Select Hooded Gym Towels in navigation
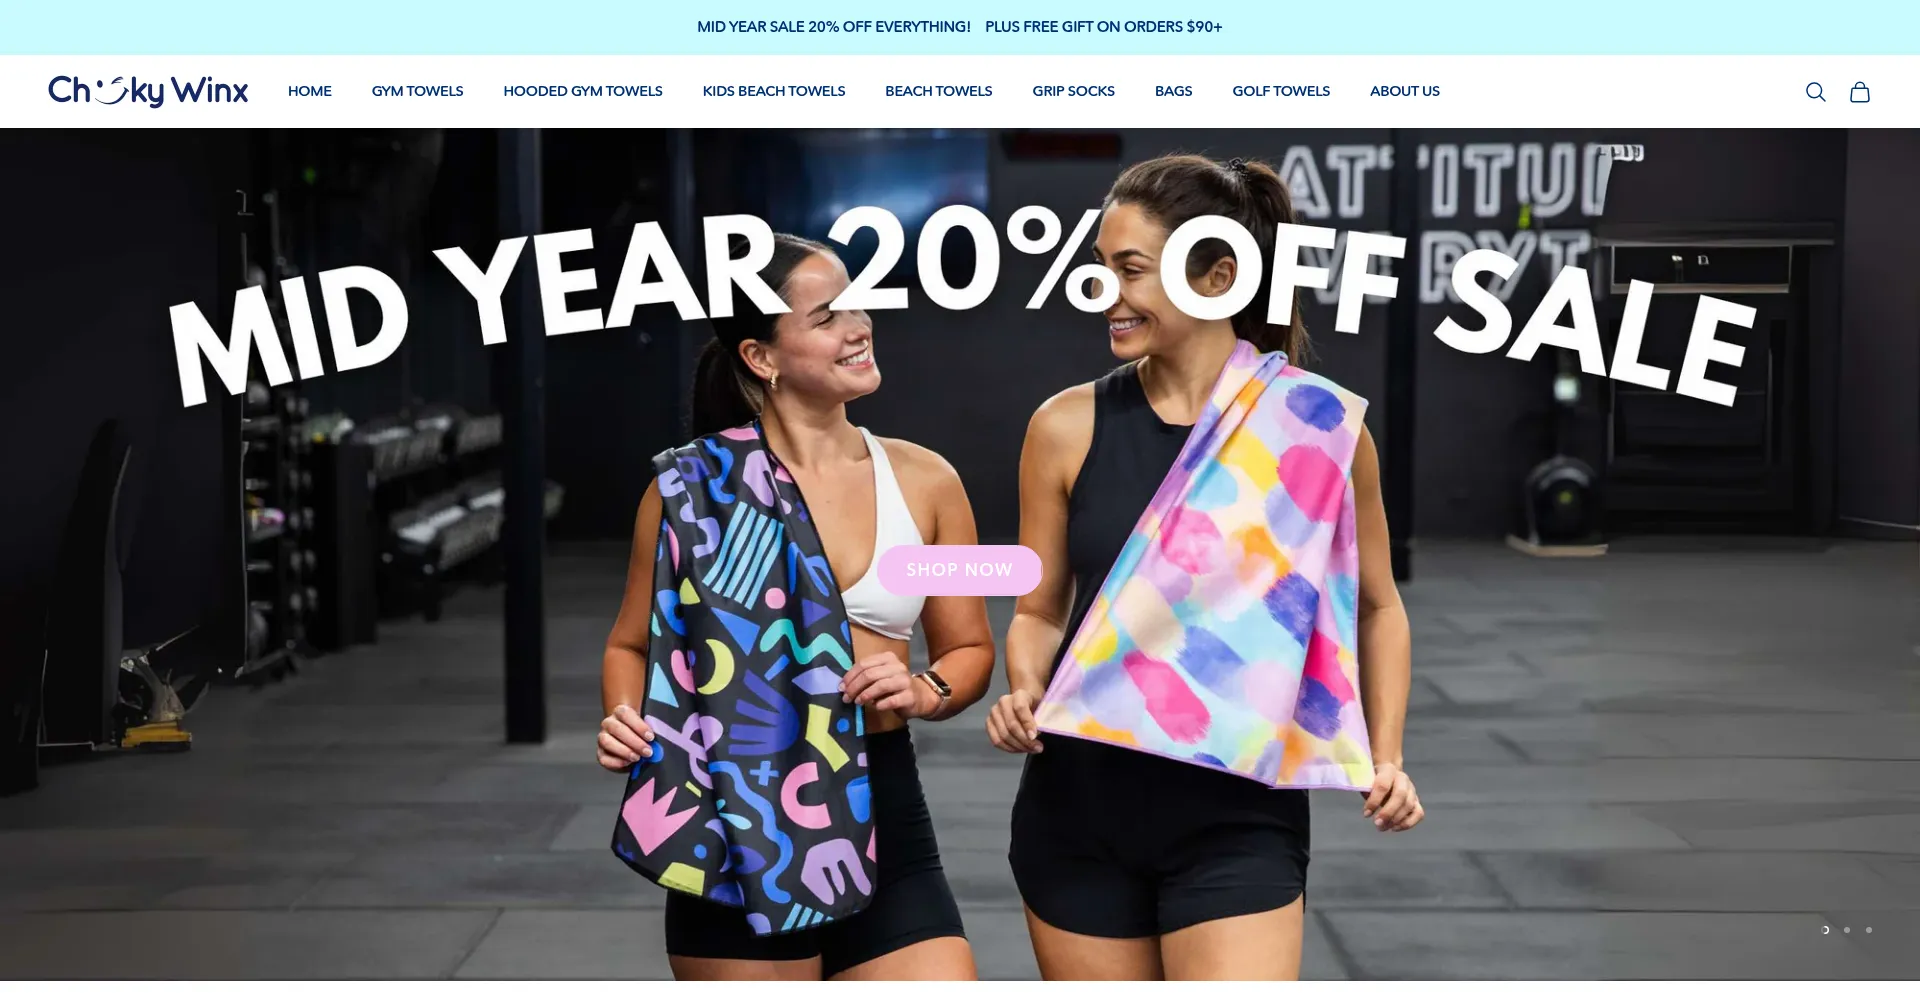 583,91
